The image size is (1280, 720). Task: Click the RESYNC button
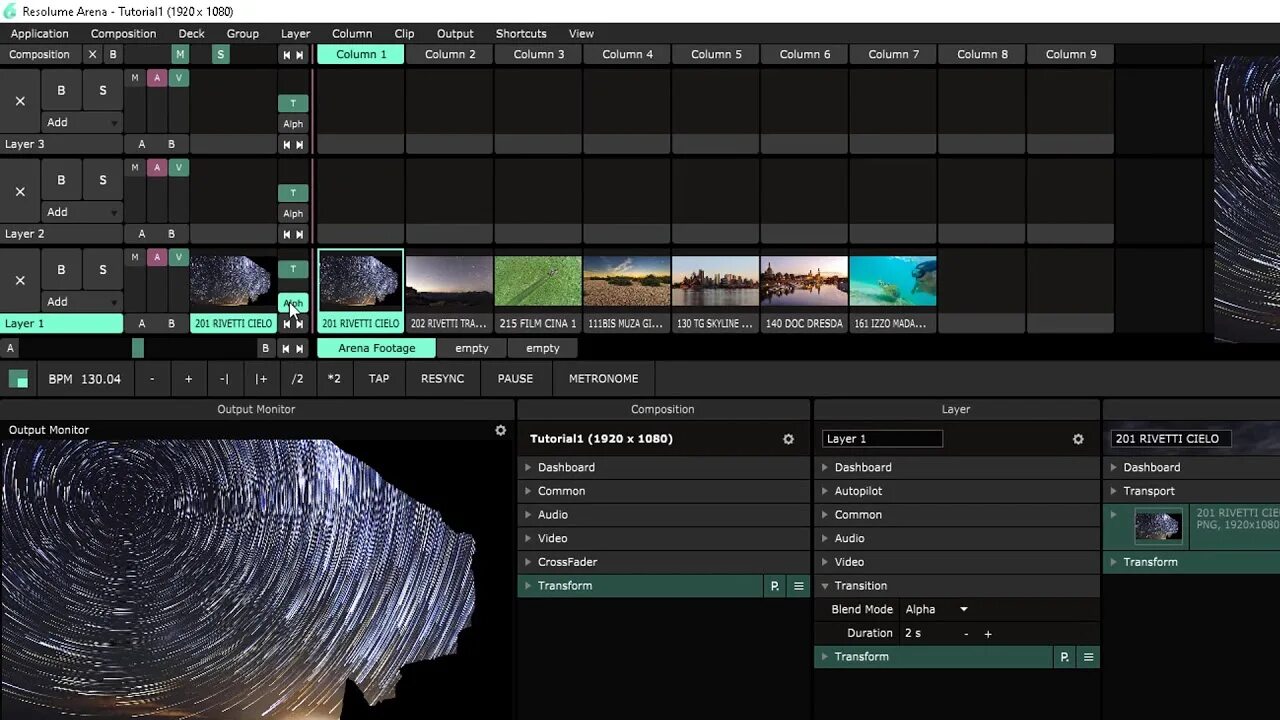coord(442,379)
